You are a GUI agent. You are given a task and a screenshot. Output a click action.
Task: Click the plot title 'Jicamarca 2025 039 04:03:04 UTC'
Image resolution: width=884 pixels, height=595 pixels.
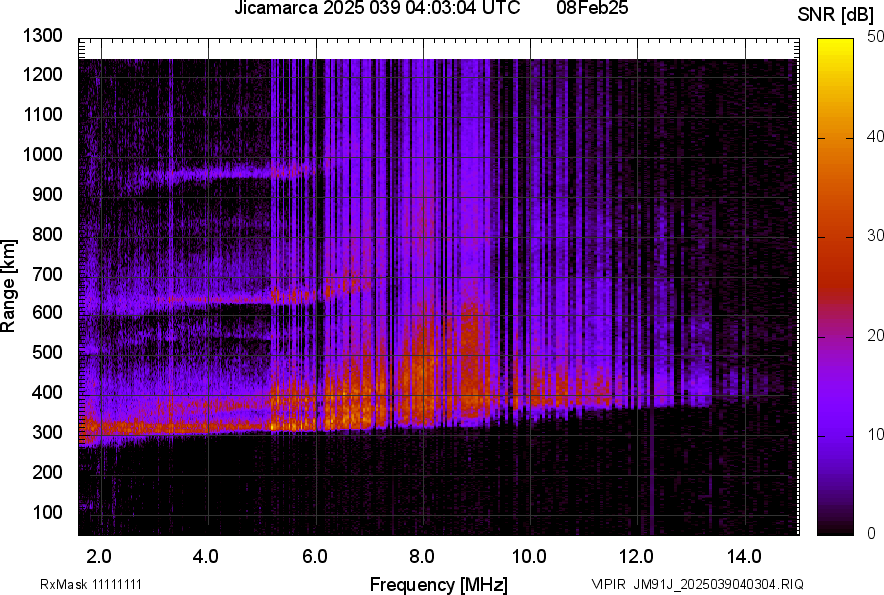pos(376,9)
